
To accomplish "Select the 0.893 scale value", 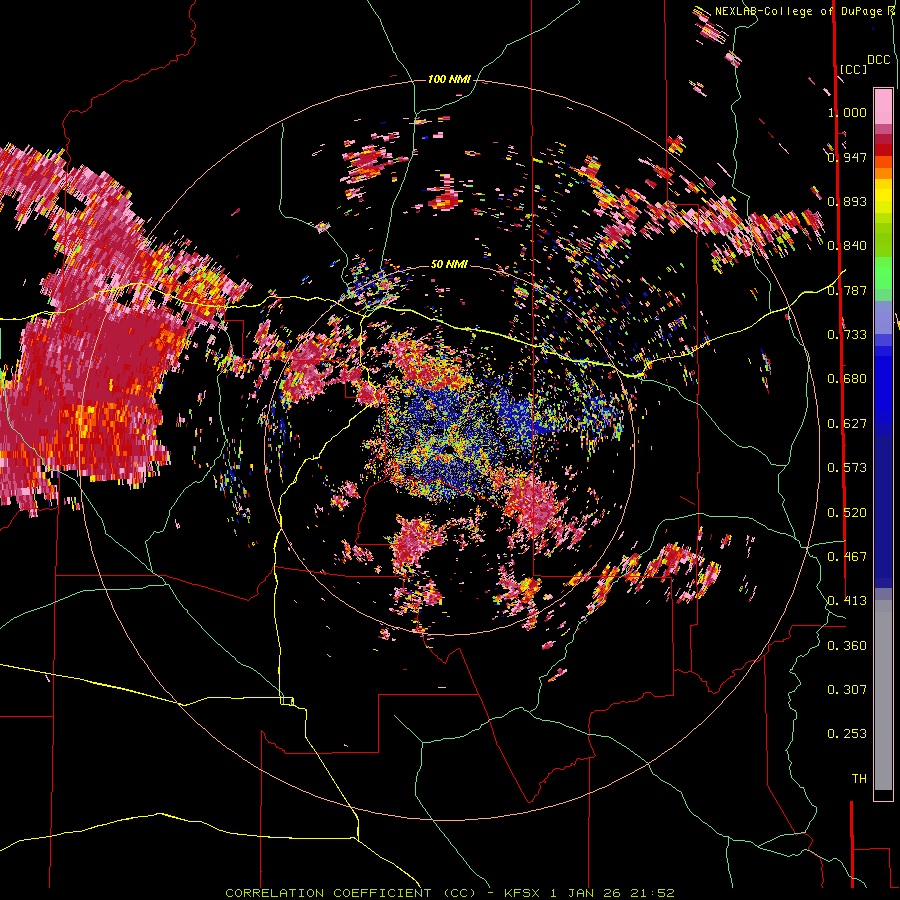I will point(847,201).
